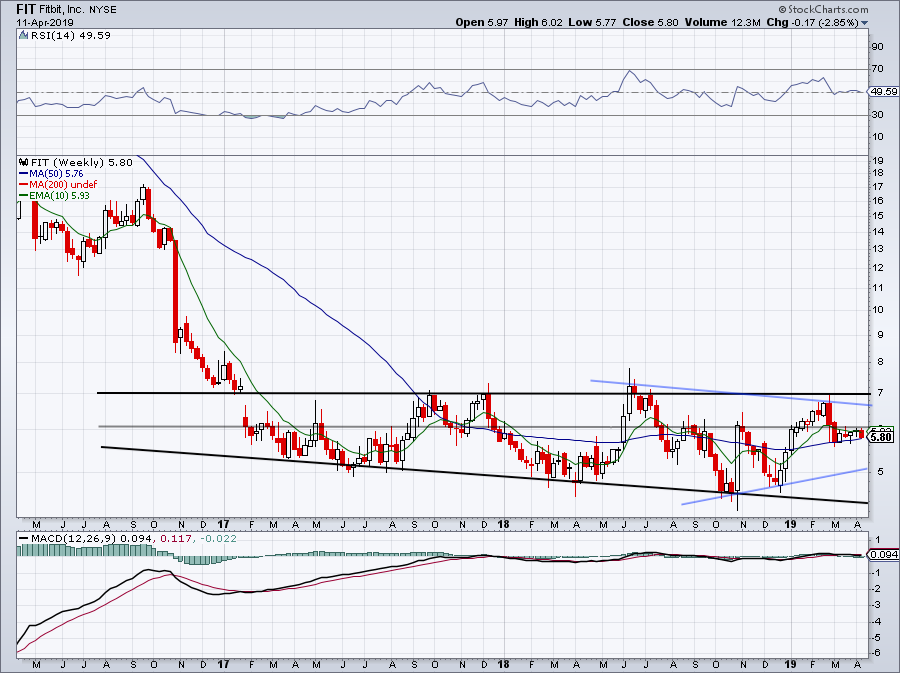900x673 pixels.
Task: Click the RSI(14) indicator mountain icon
Action: point(22,36)
